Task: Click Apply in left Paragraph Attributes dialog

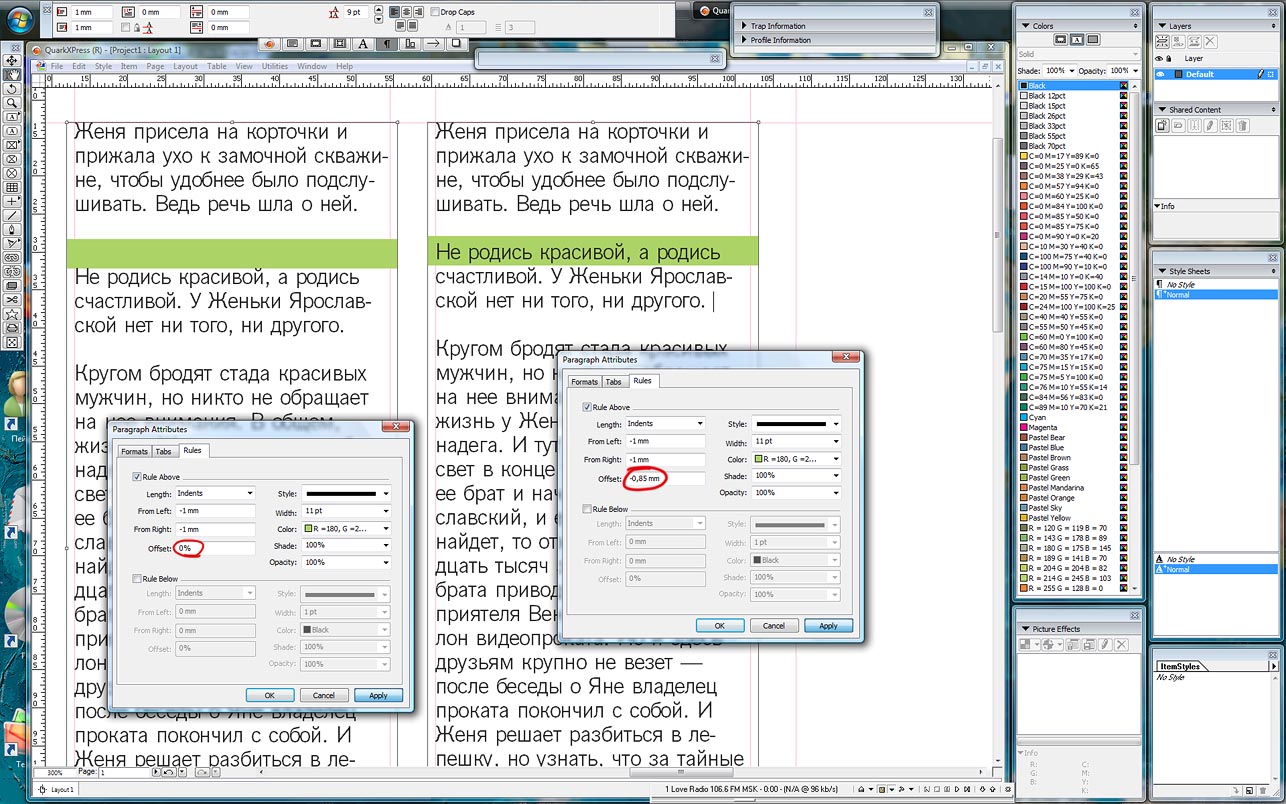Action: (x=378, y=695)
